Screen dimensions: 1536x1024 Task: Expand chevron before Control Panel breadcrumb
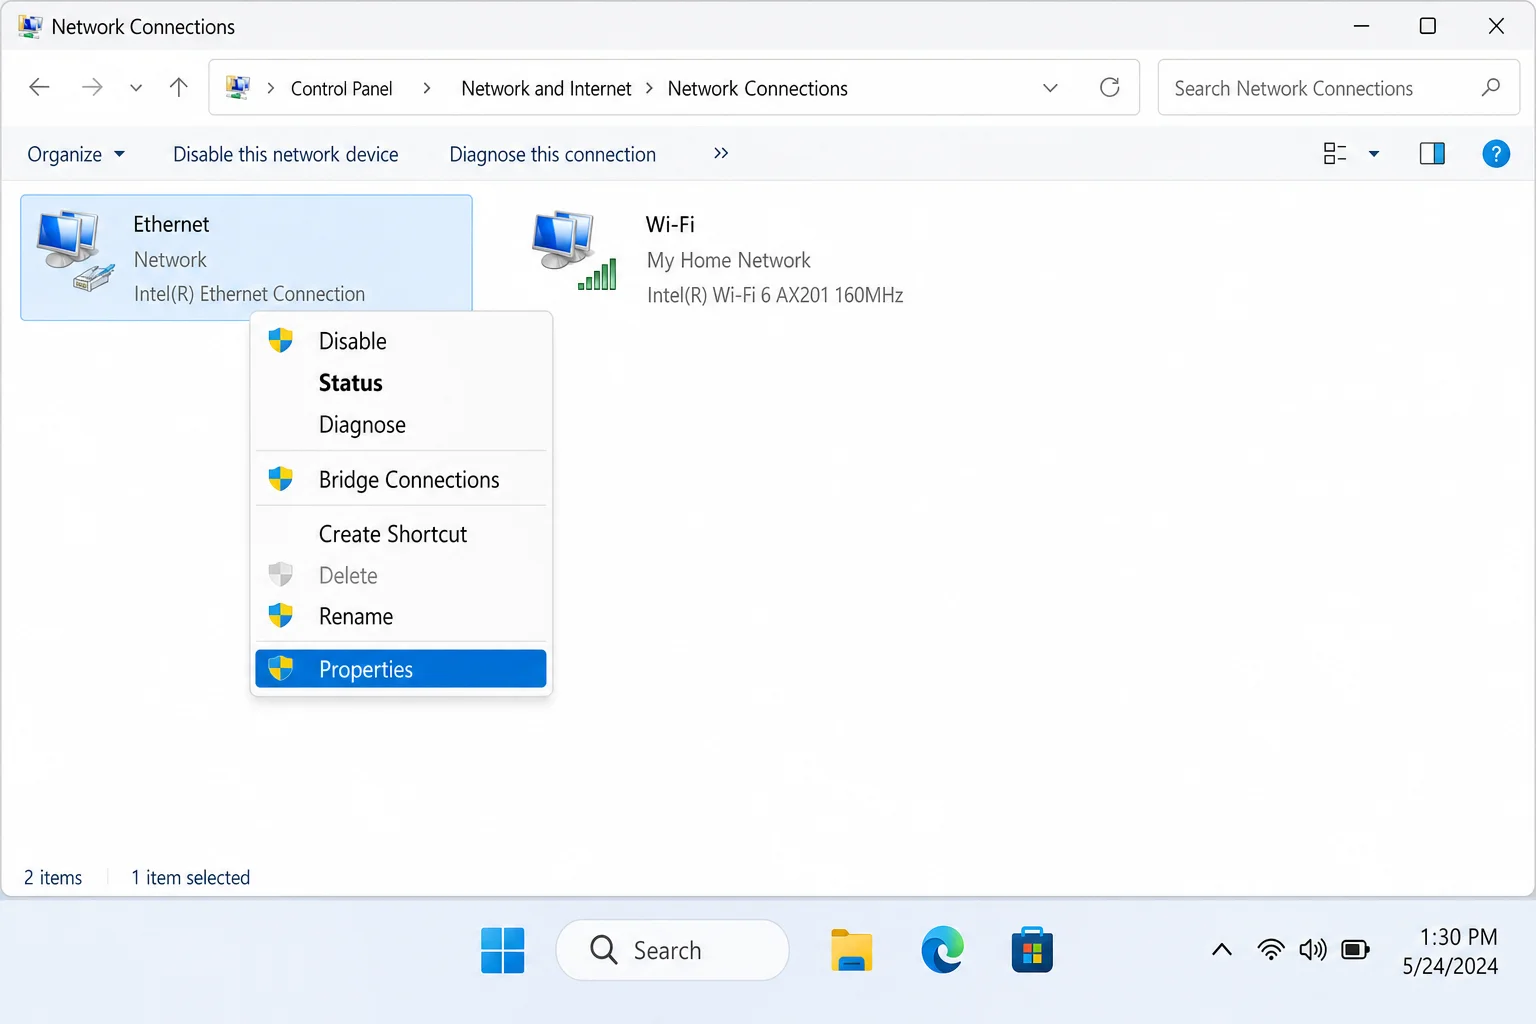click(270, 88)
